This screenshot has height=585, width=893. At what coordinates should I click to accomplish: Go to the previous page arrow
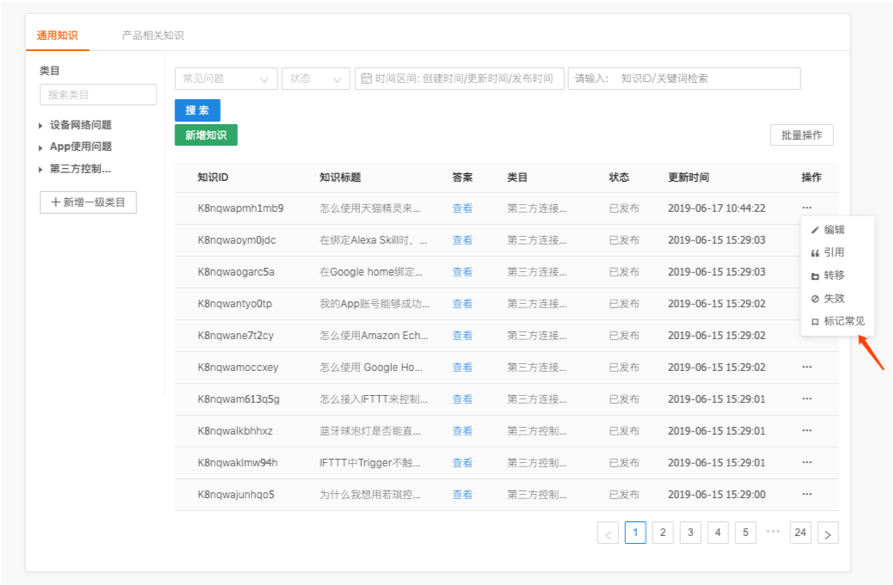608,533
